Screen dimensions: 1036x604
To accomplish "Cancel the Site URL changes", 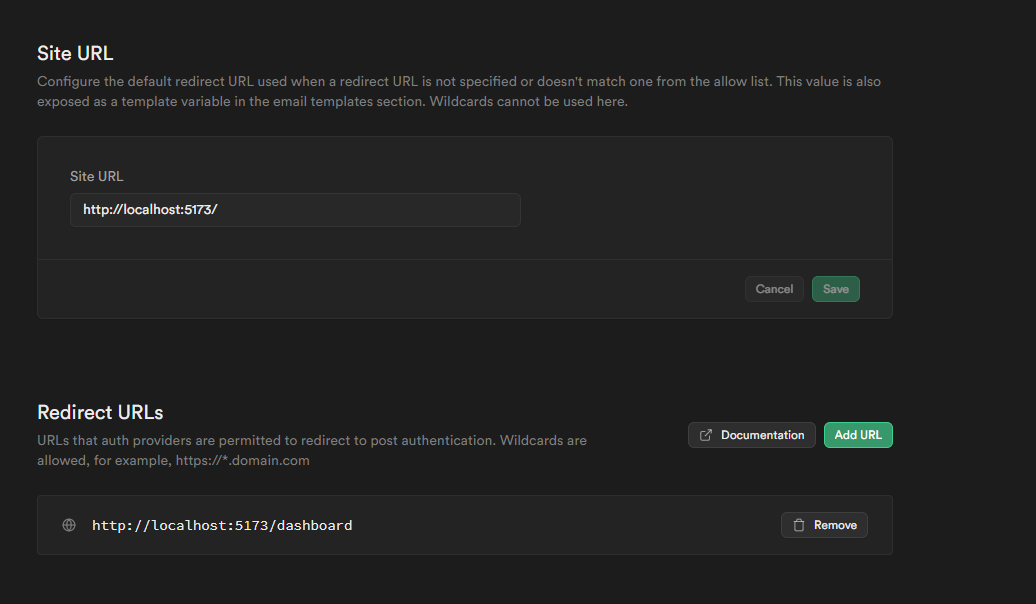I will [x=774, y=289].
